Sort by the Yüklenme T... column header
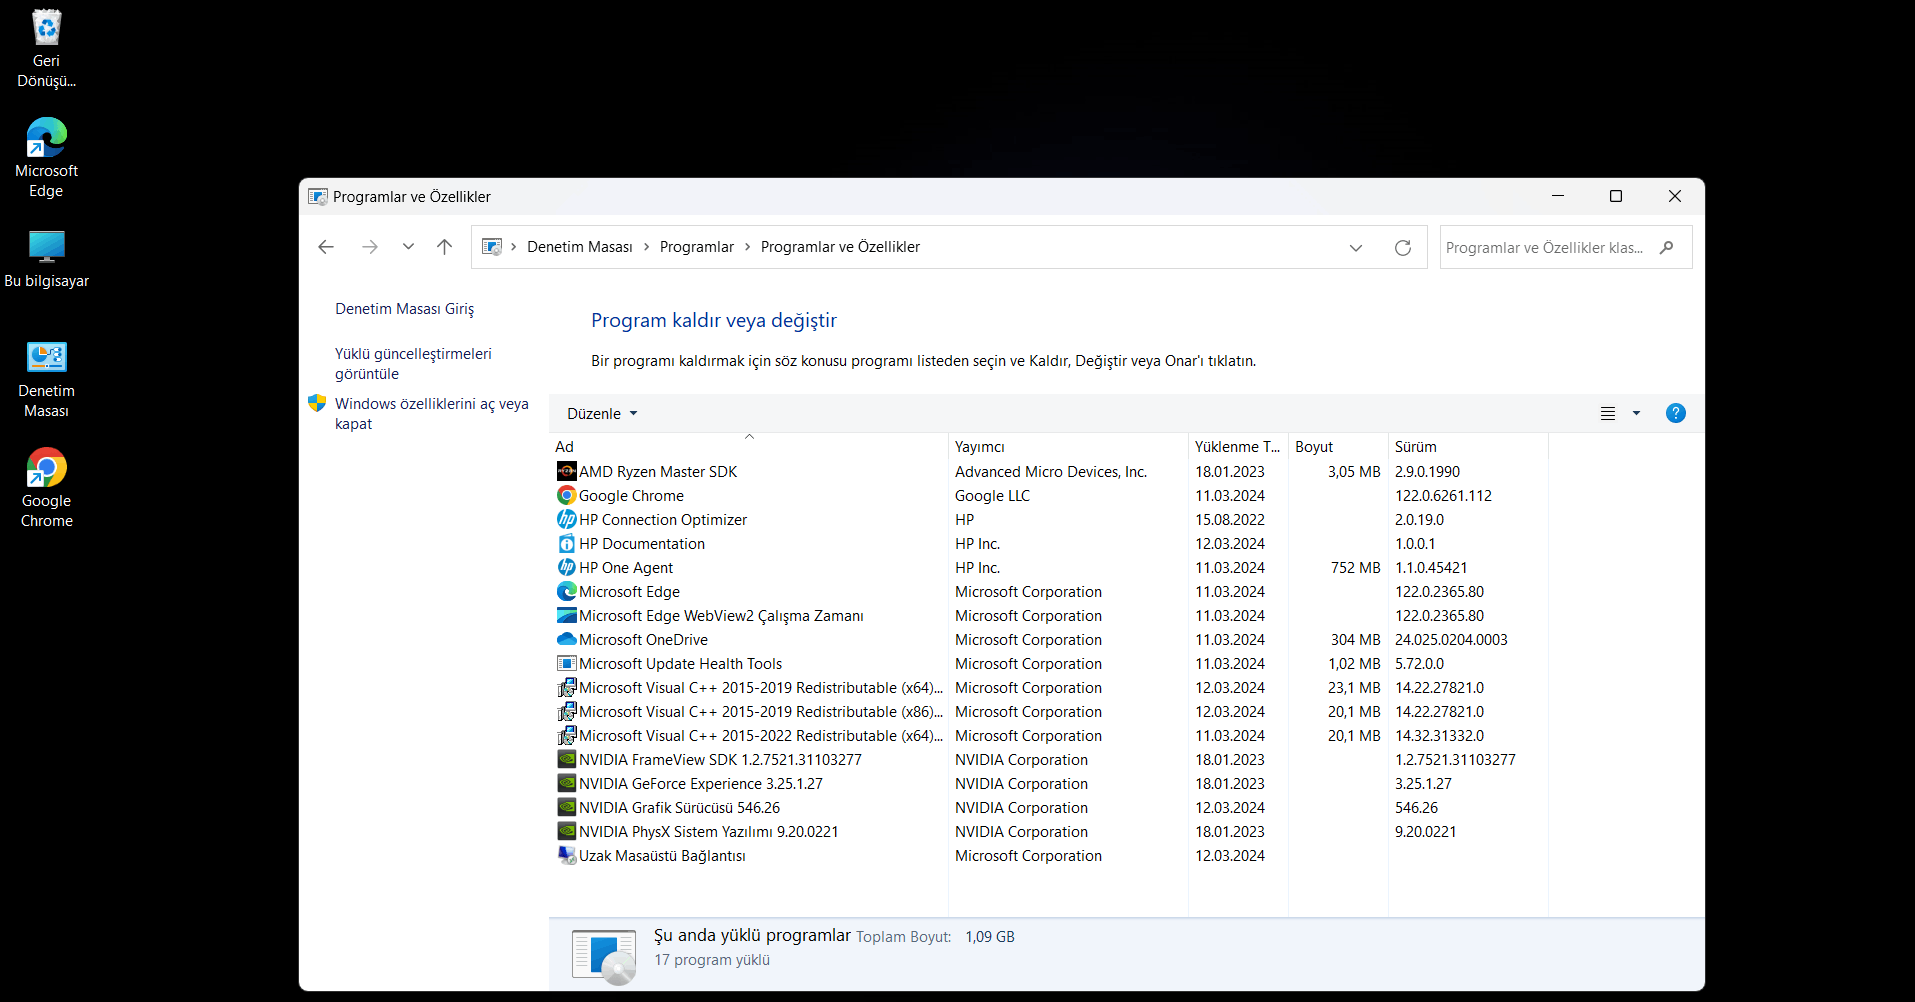 1238,446
